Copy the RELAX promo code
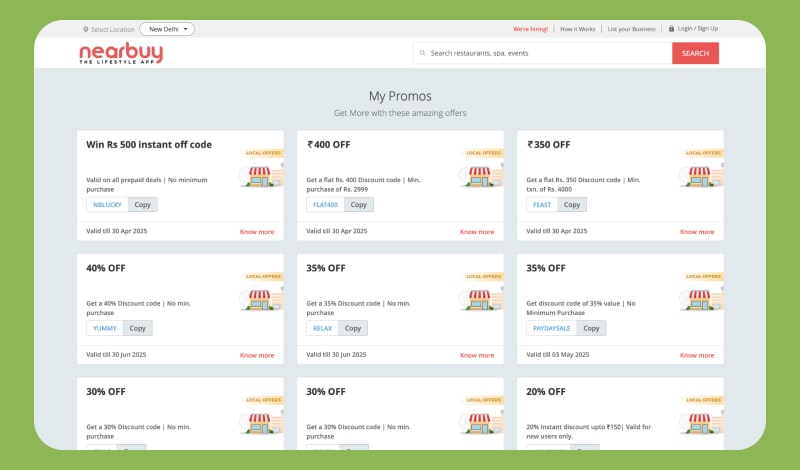The width and height of the screenshot is (800, 470). click(x=353, y=328)
